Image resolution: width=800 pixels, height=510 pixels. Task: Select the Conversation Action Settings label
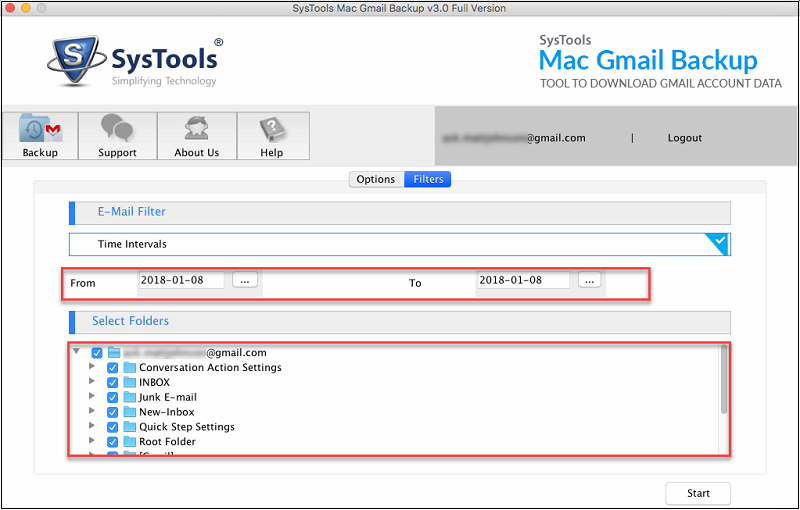coord(210,368)
